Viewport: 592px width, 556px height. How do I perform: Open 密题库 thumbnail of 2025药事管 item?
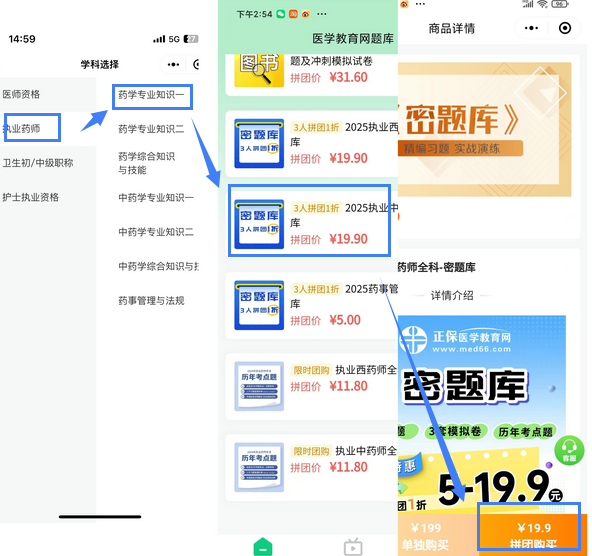[259, 305]
